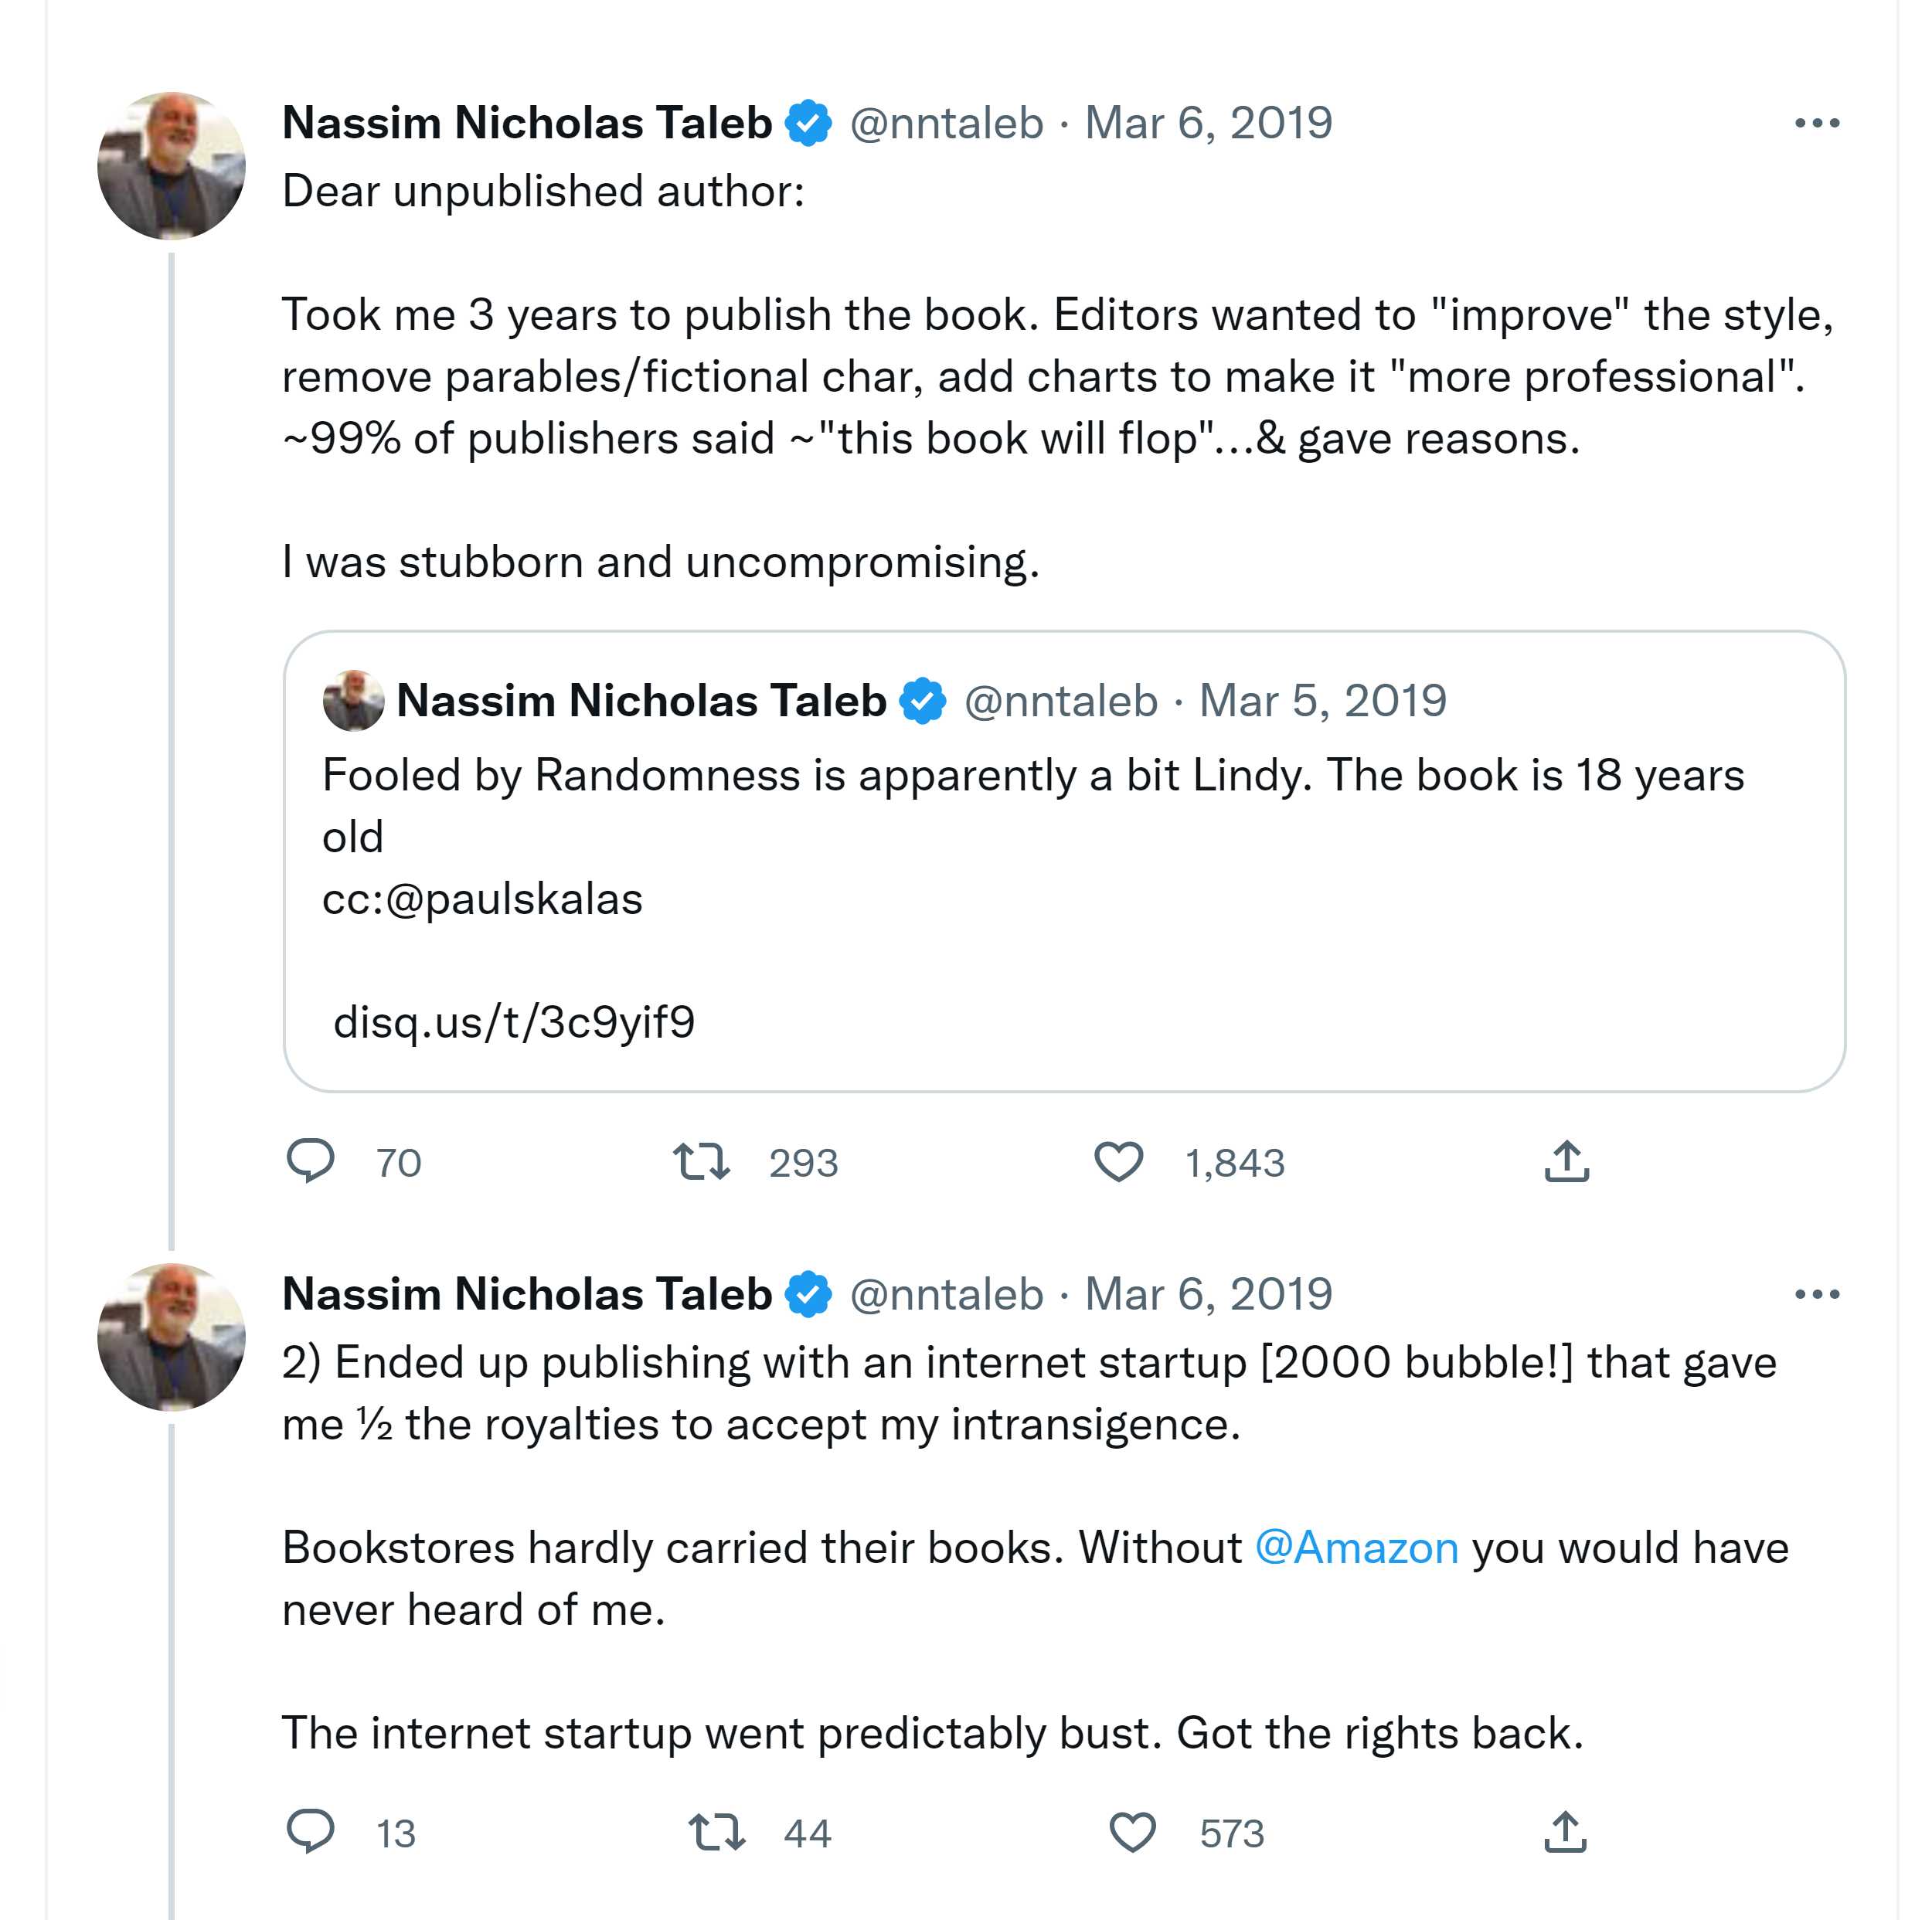Open more options menu on second tweet

pyautogui.click(x=1816, y=1294)
